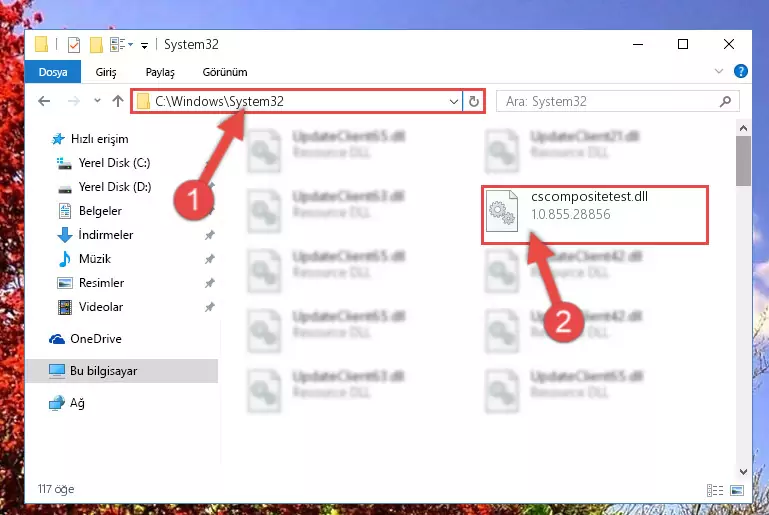Close the System32 window

pyautogui.click(x=729, y=44)
